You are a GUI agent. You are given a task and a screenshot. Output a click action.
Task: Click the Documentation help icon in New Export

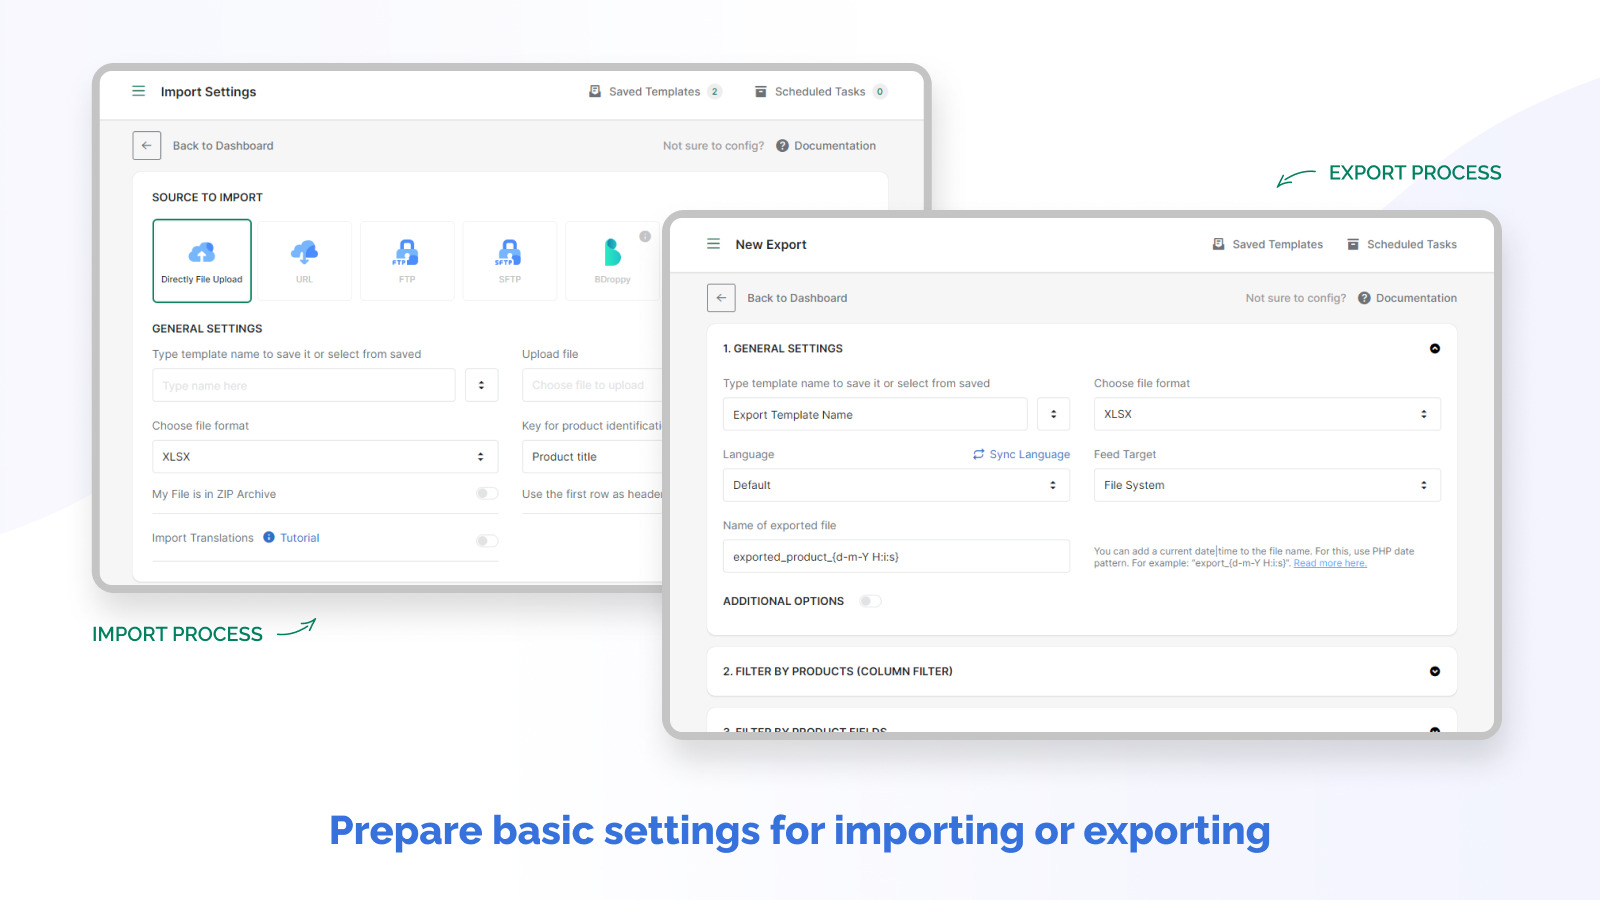(1364, 297)
